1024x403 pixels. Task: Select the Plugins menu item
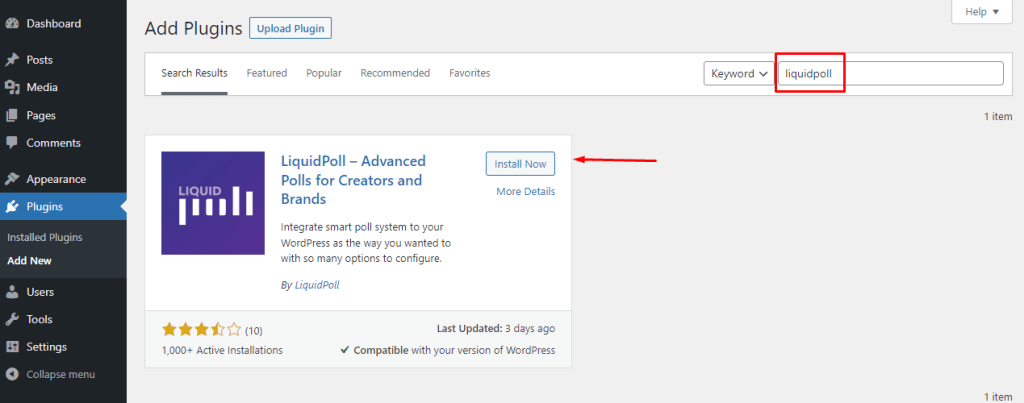tap(63, 207)
